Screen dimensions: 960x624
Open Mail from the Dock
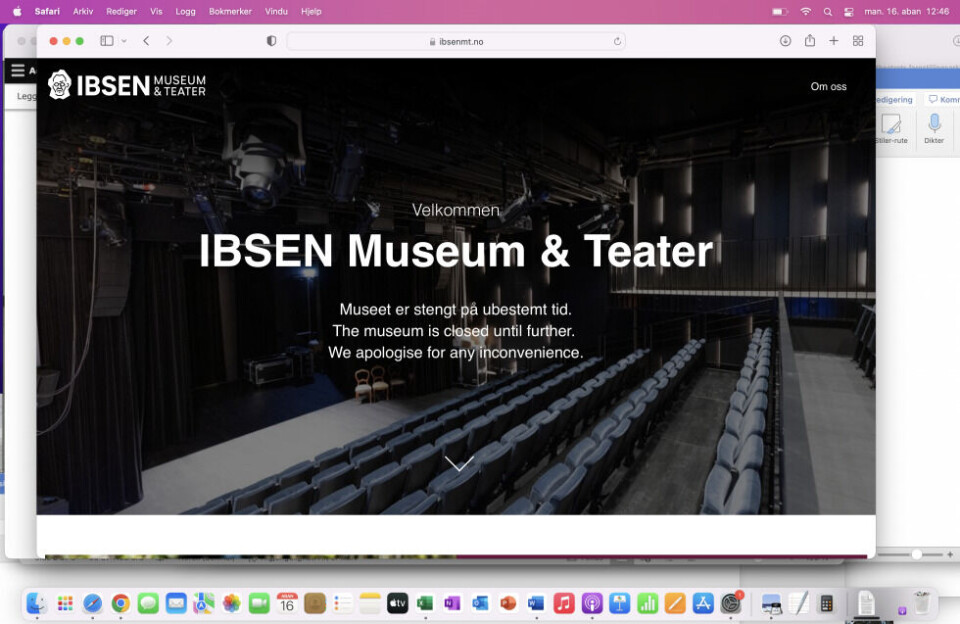pyautogui.click(x=176, y=603)
